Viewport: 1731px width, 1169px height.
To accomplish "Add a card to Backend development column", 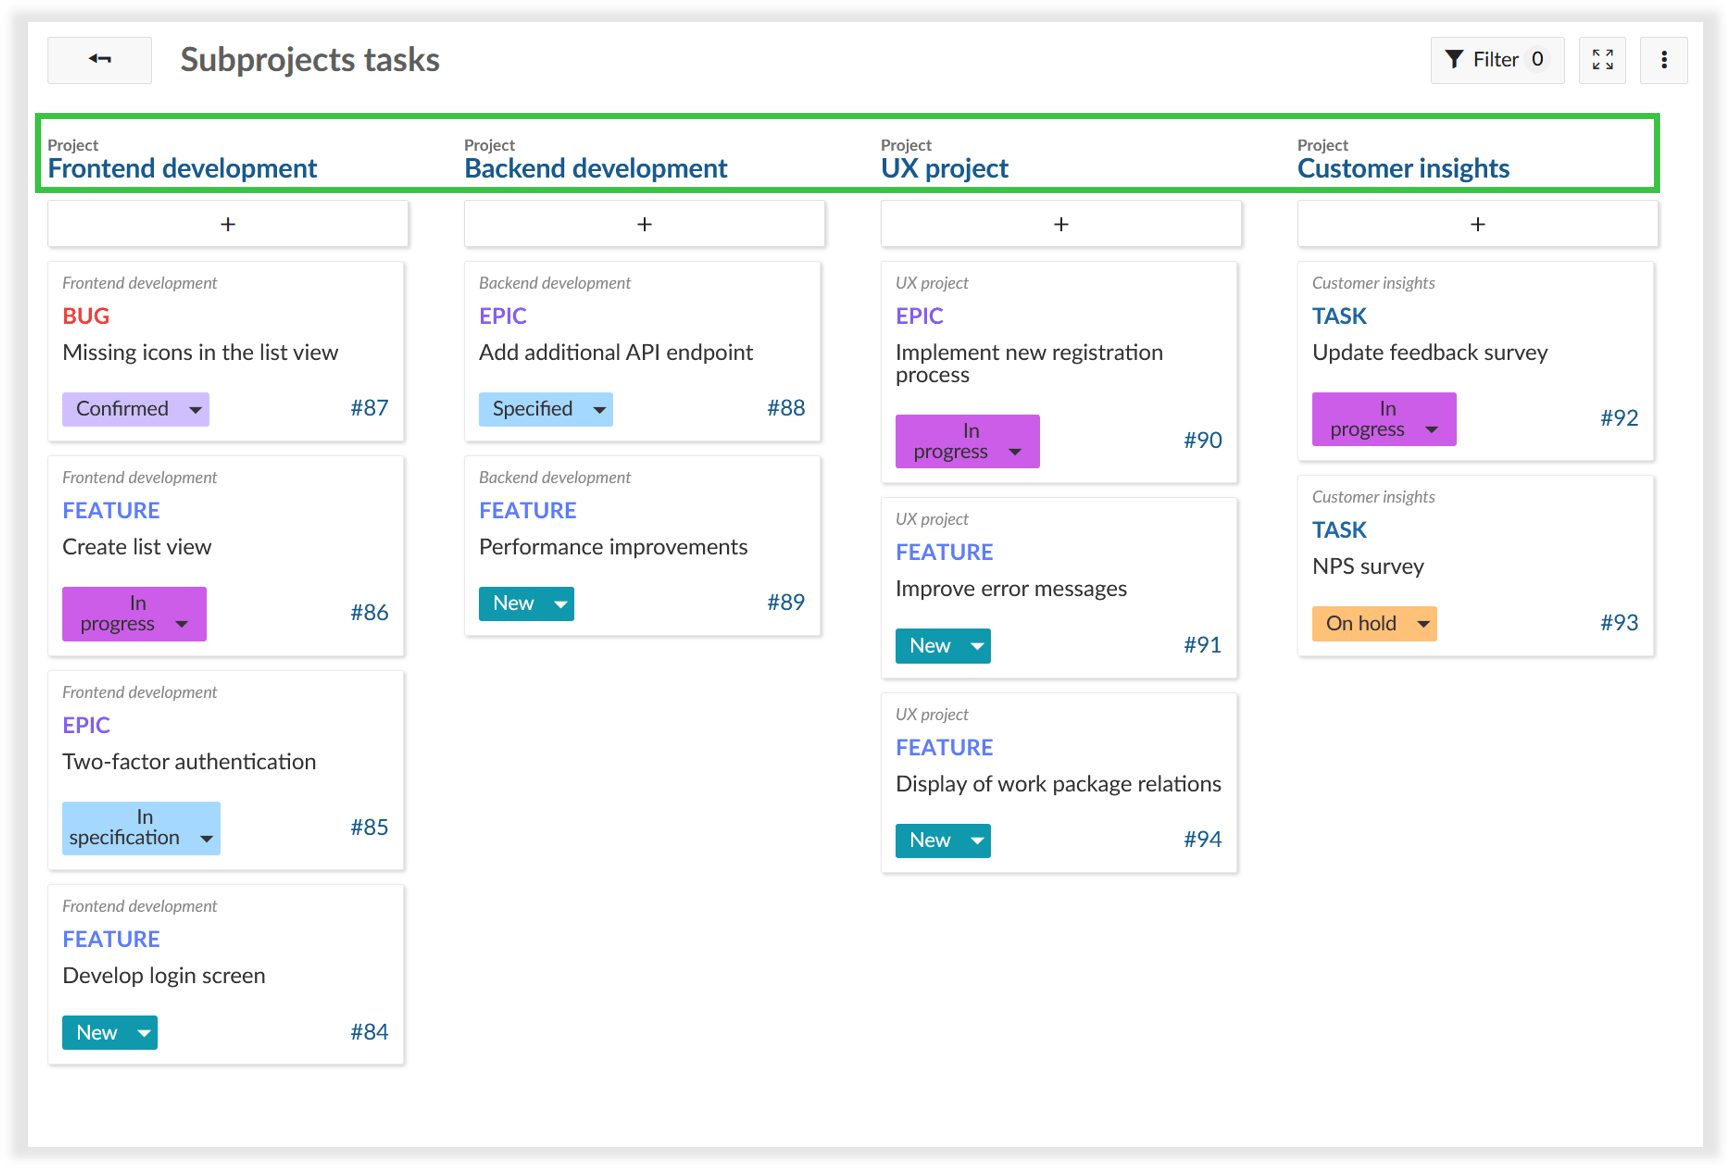I will 643,223.
